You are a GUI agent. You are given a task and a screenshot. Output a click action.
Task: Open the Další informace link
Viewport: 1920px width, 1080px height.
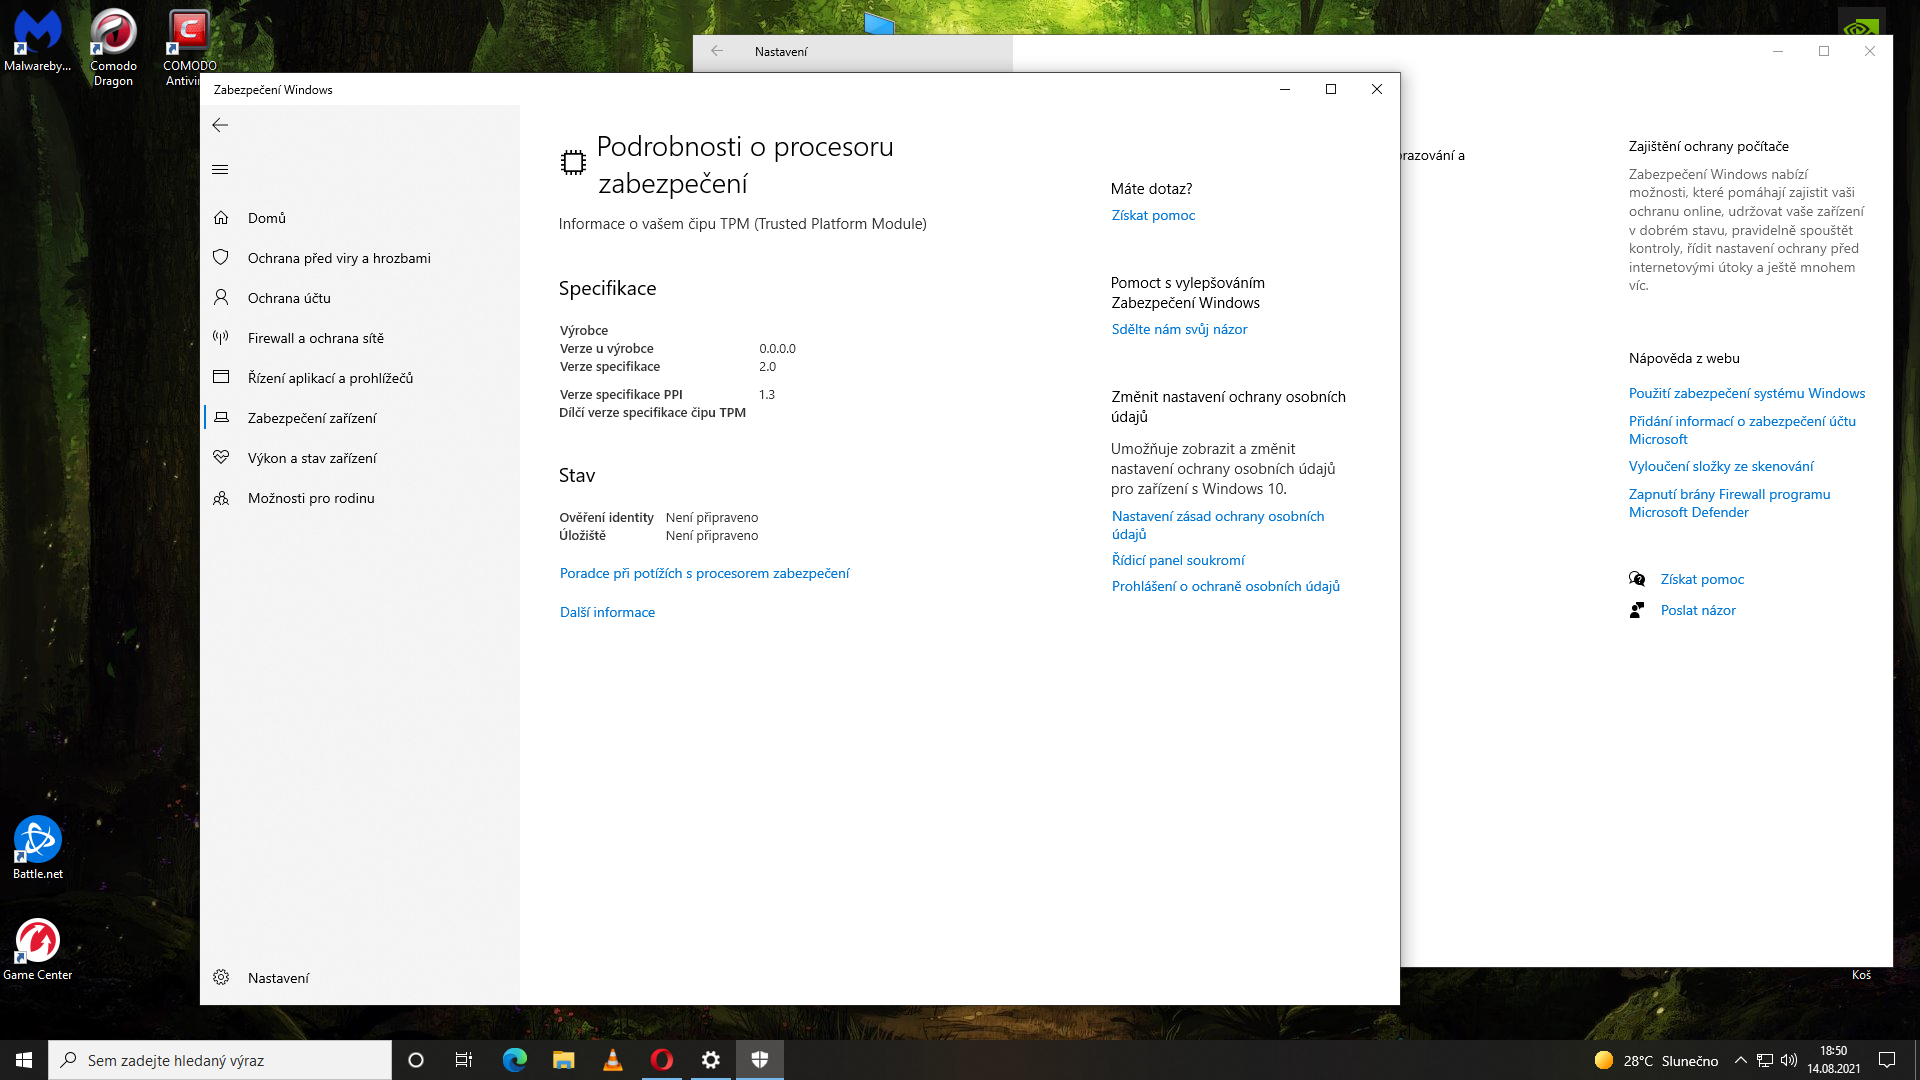[x=607, y=612]
